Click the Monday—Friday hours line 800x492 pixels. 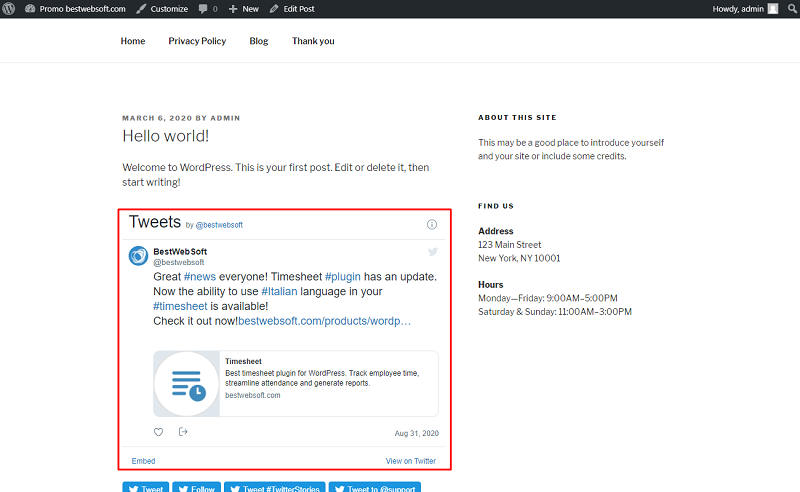tap(547, 298)
